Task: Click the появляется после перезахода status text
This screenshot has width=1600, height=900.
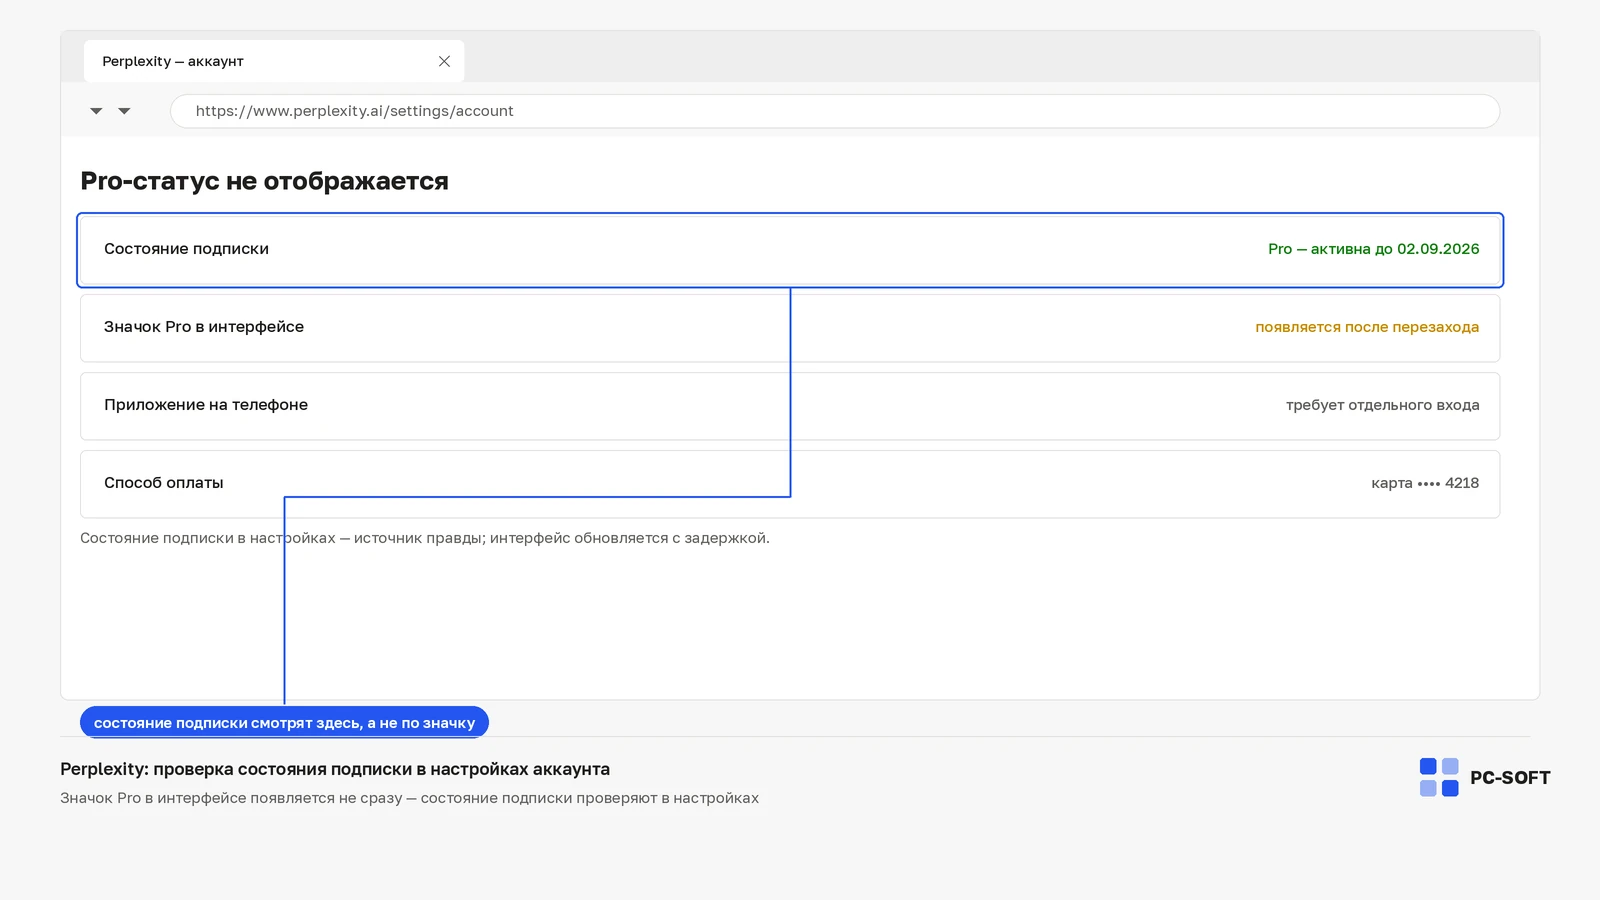Action: pyautogui.click(x=1367, y=327)
